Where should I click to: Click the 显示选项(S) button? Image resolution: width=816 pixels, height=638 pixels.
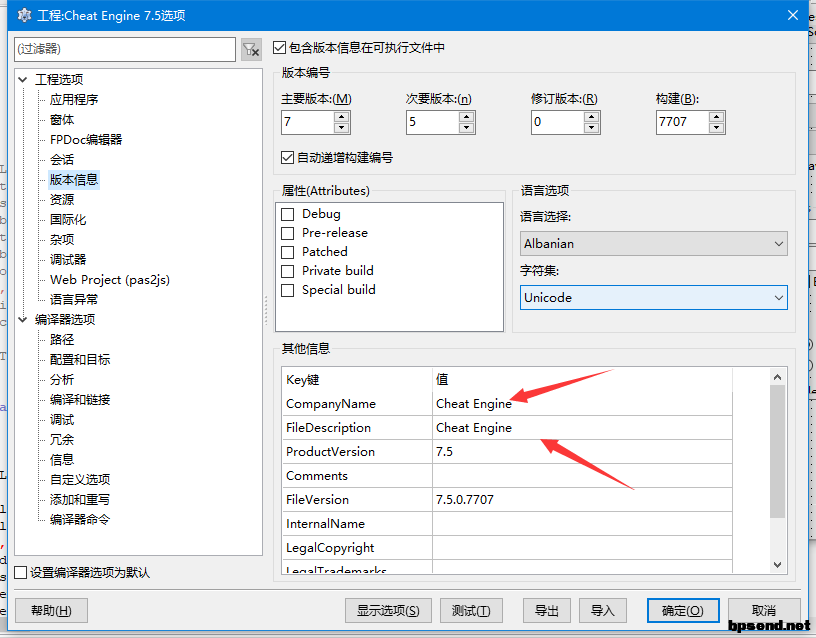[388, 610]
